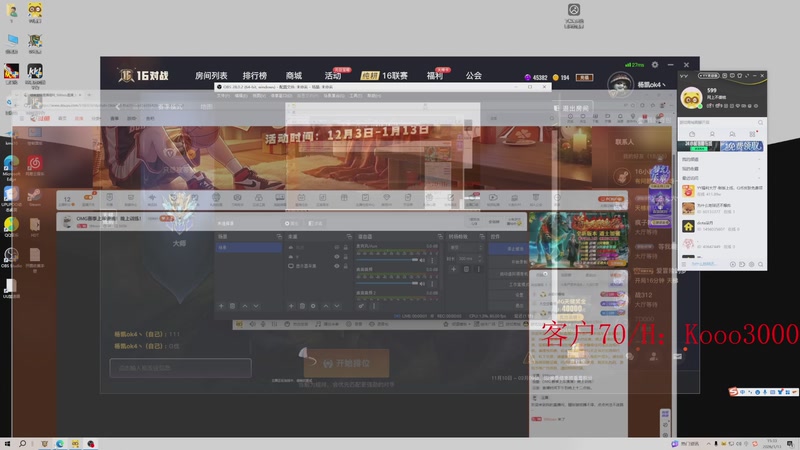Open 16联赛 tab in 16对战
This screenshot has width=800, height=450.
point(394,76)
